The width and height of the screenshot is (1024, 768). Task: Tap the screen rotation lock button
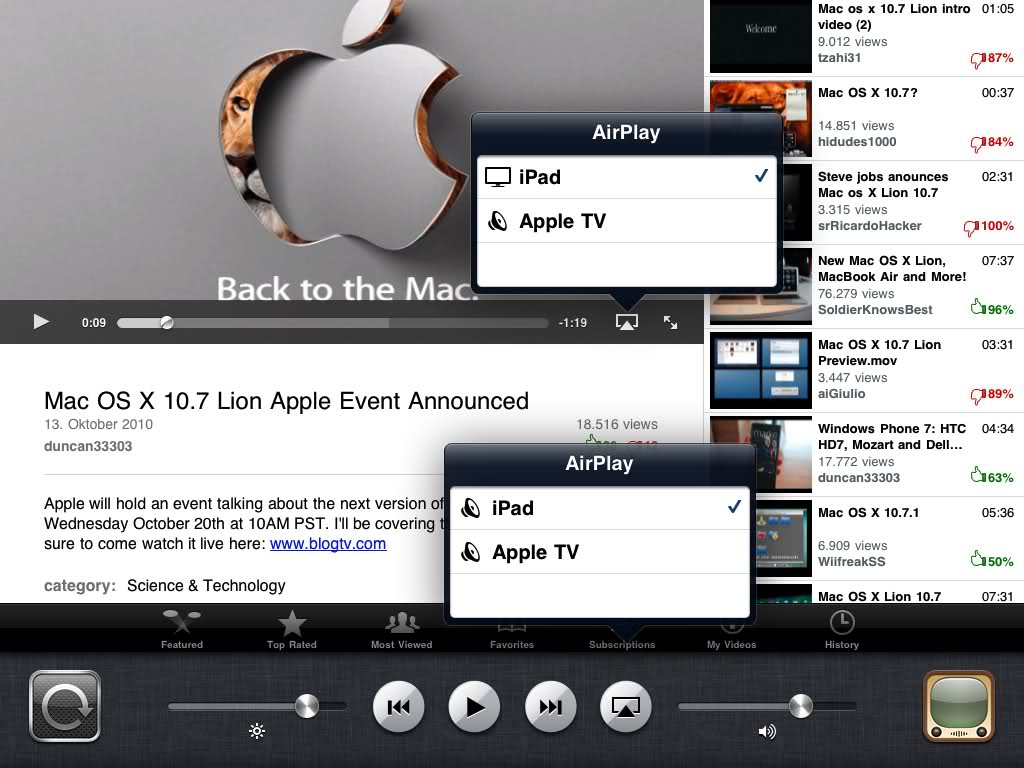[x=65, y=706]
